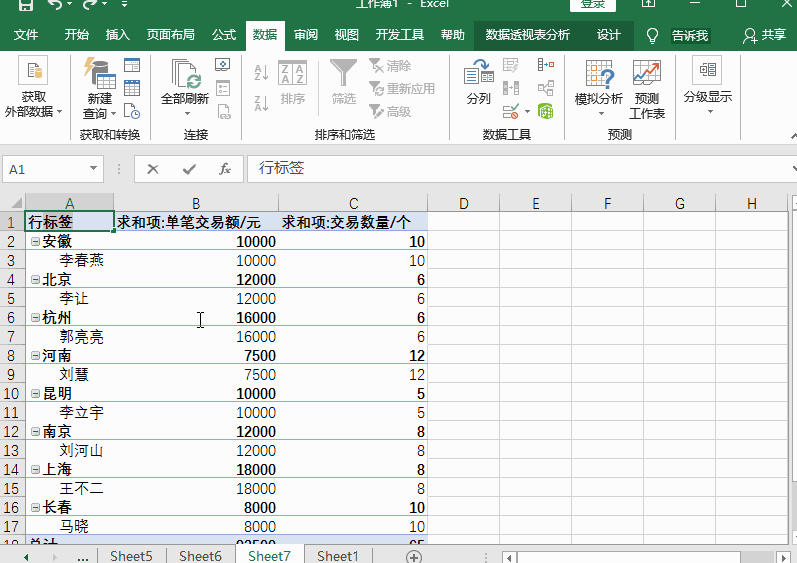
Task: Open the 分级显示 dropdown
Action: [x=707, y=112]
